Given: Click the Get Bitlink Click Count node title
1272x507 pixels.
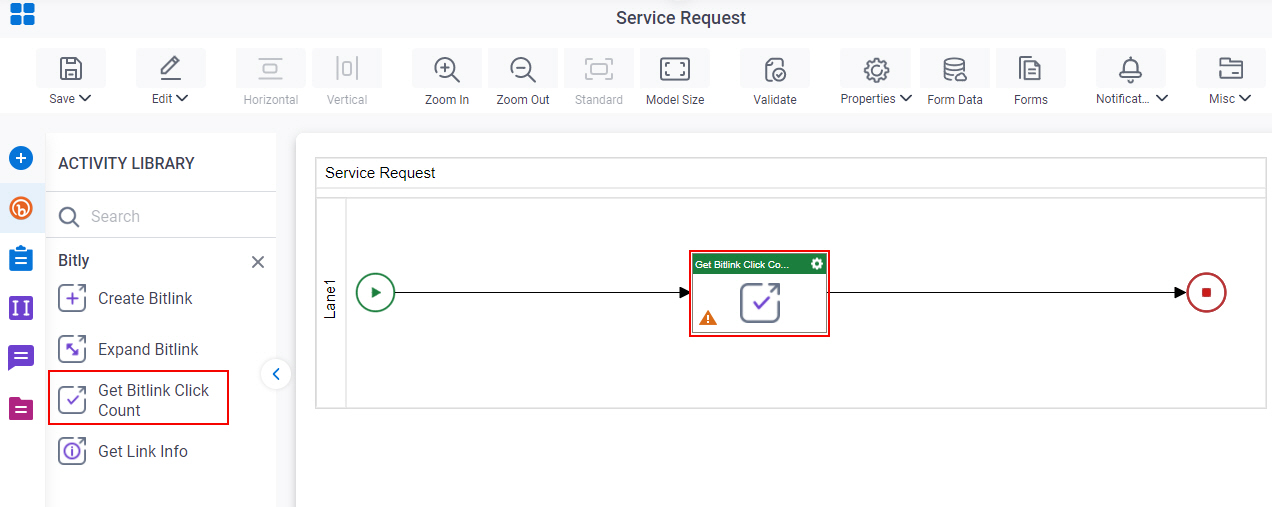Looking at the screenshot, I should click(x=742, y=264).
